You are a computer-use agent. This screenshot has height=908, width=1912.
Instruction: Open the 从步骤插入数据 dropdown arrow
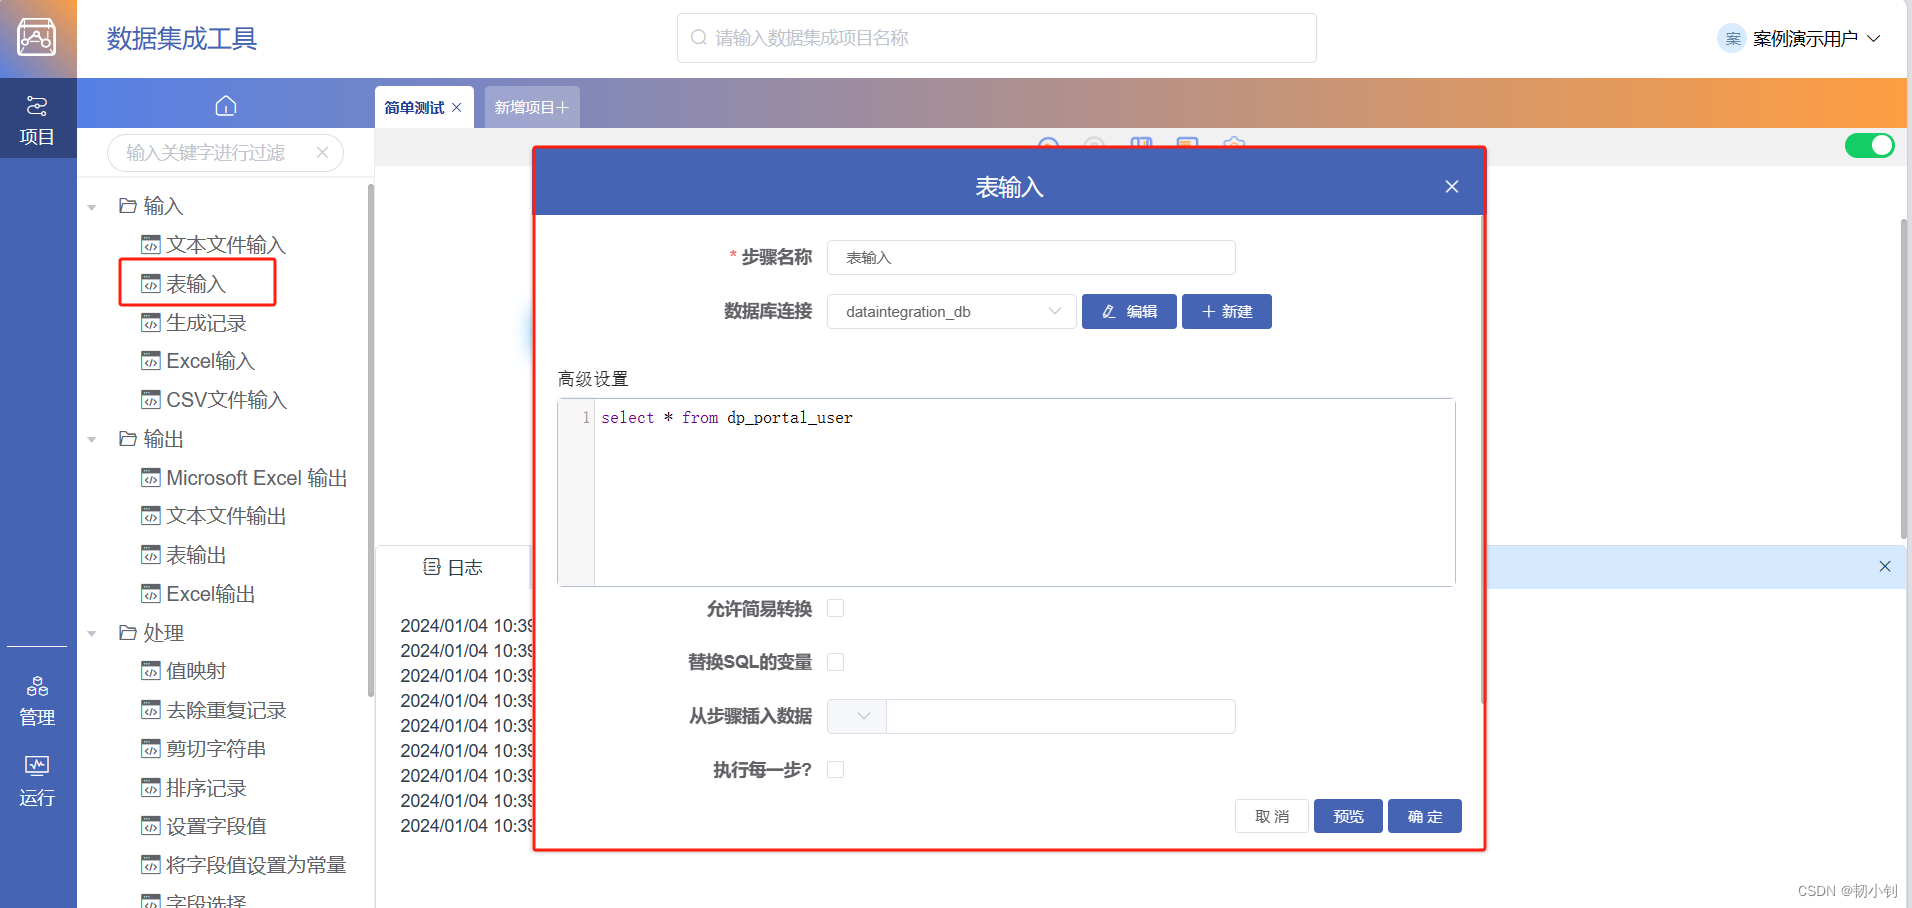pos(857,716)
